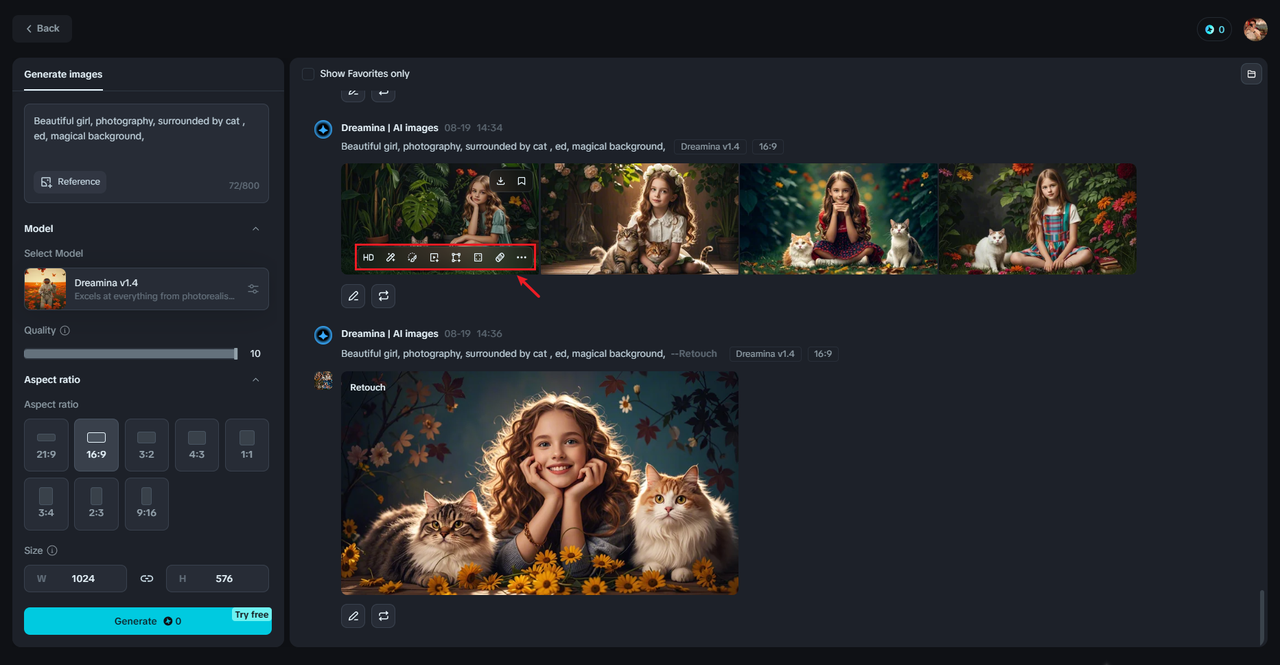The height and width of the screenshot is (665, 1280).
Task: Click Dreamina v1.4 tag on 14:36 entry
Action: tap(765, 354)
